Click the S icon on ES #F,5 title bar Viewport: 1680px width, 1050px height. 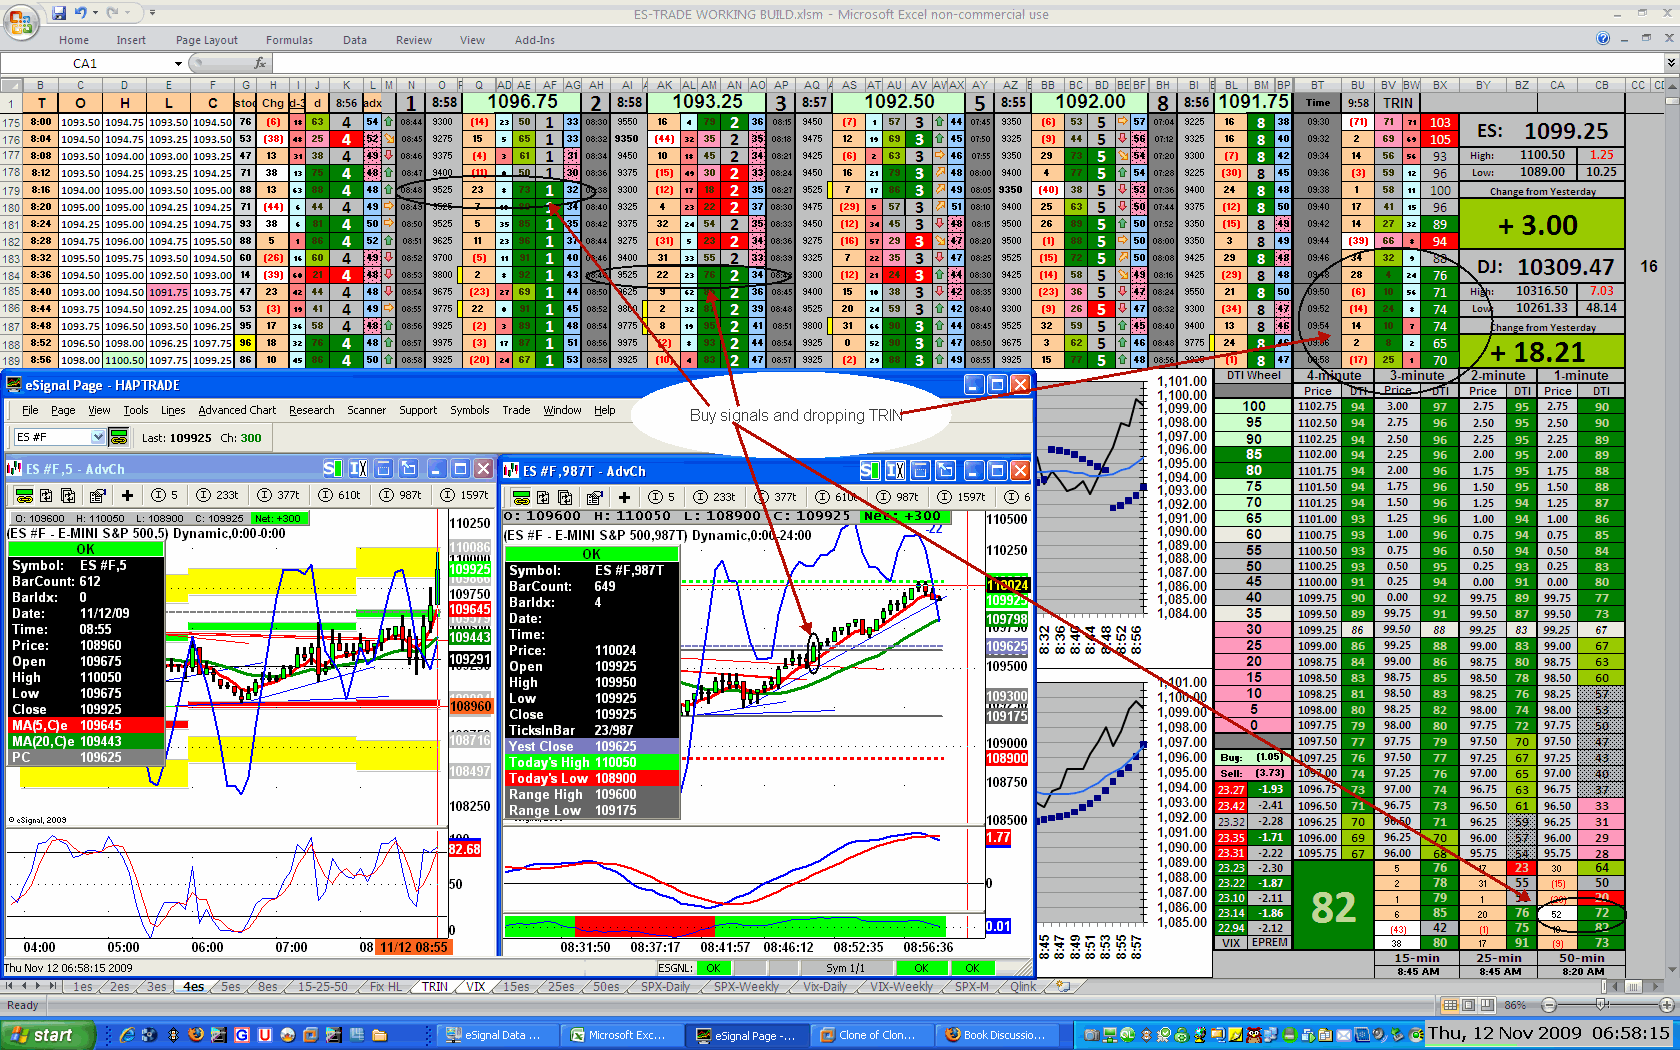click(332, 468)
